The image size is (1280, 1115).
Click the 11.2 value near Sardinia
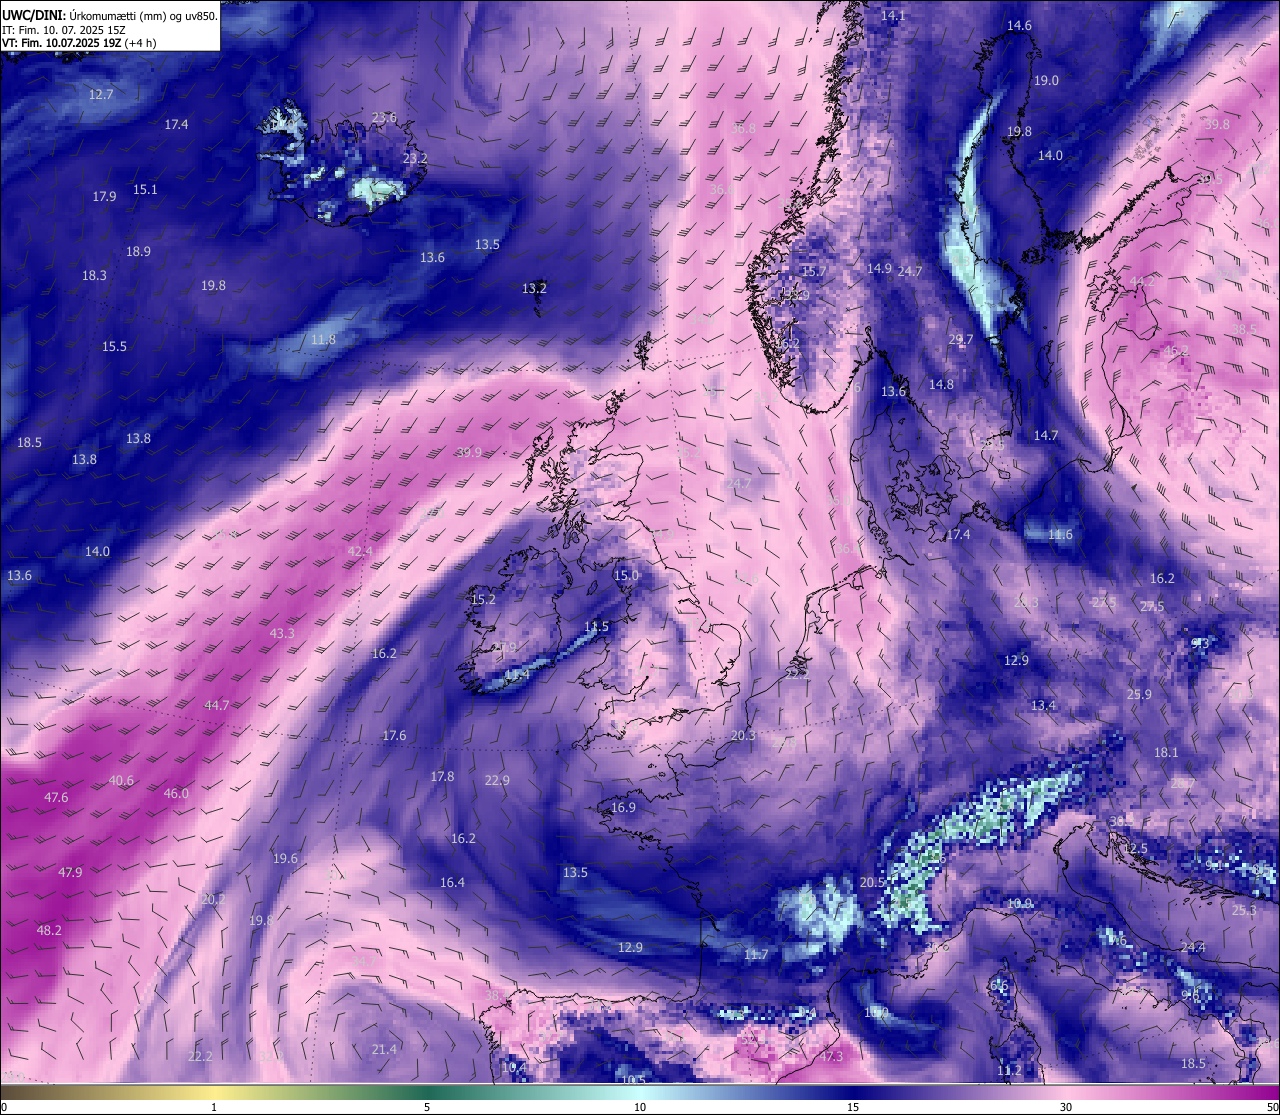tap(1010, 1071)
